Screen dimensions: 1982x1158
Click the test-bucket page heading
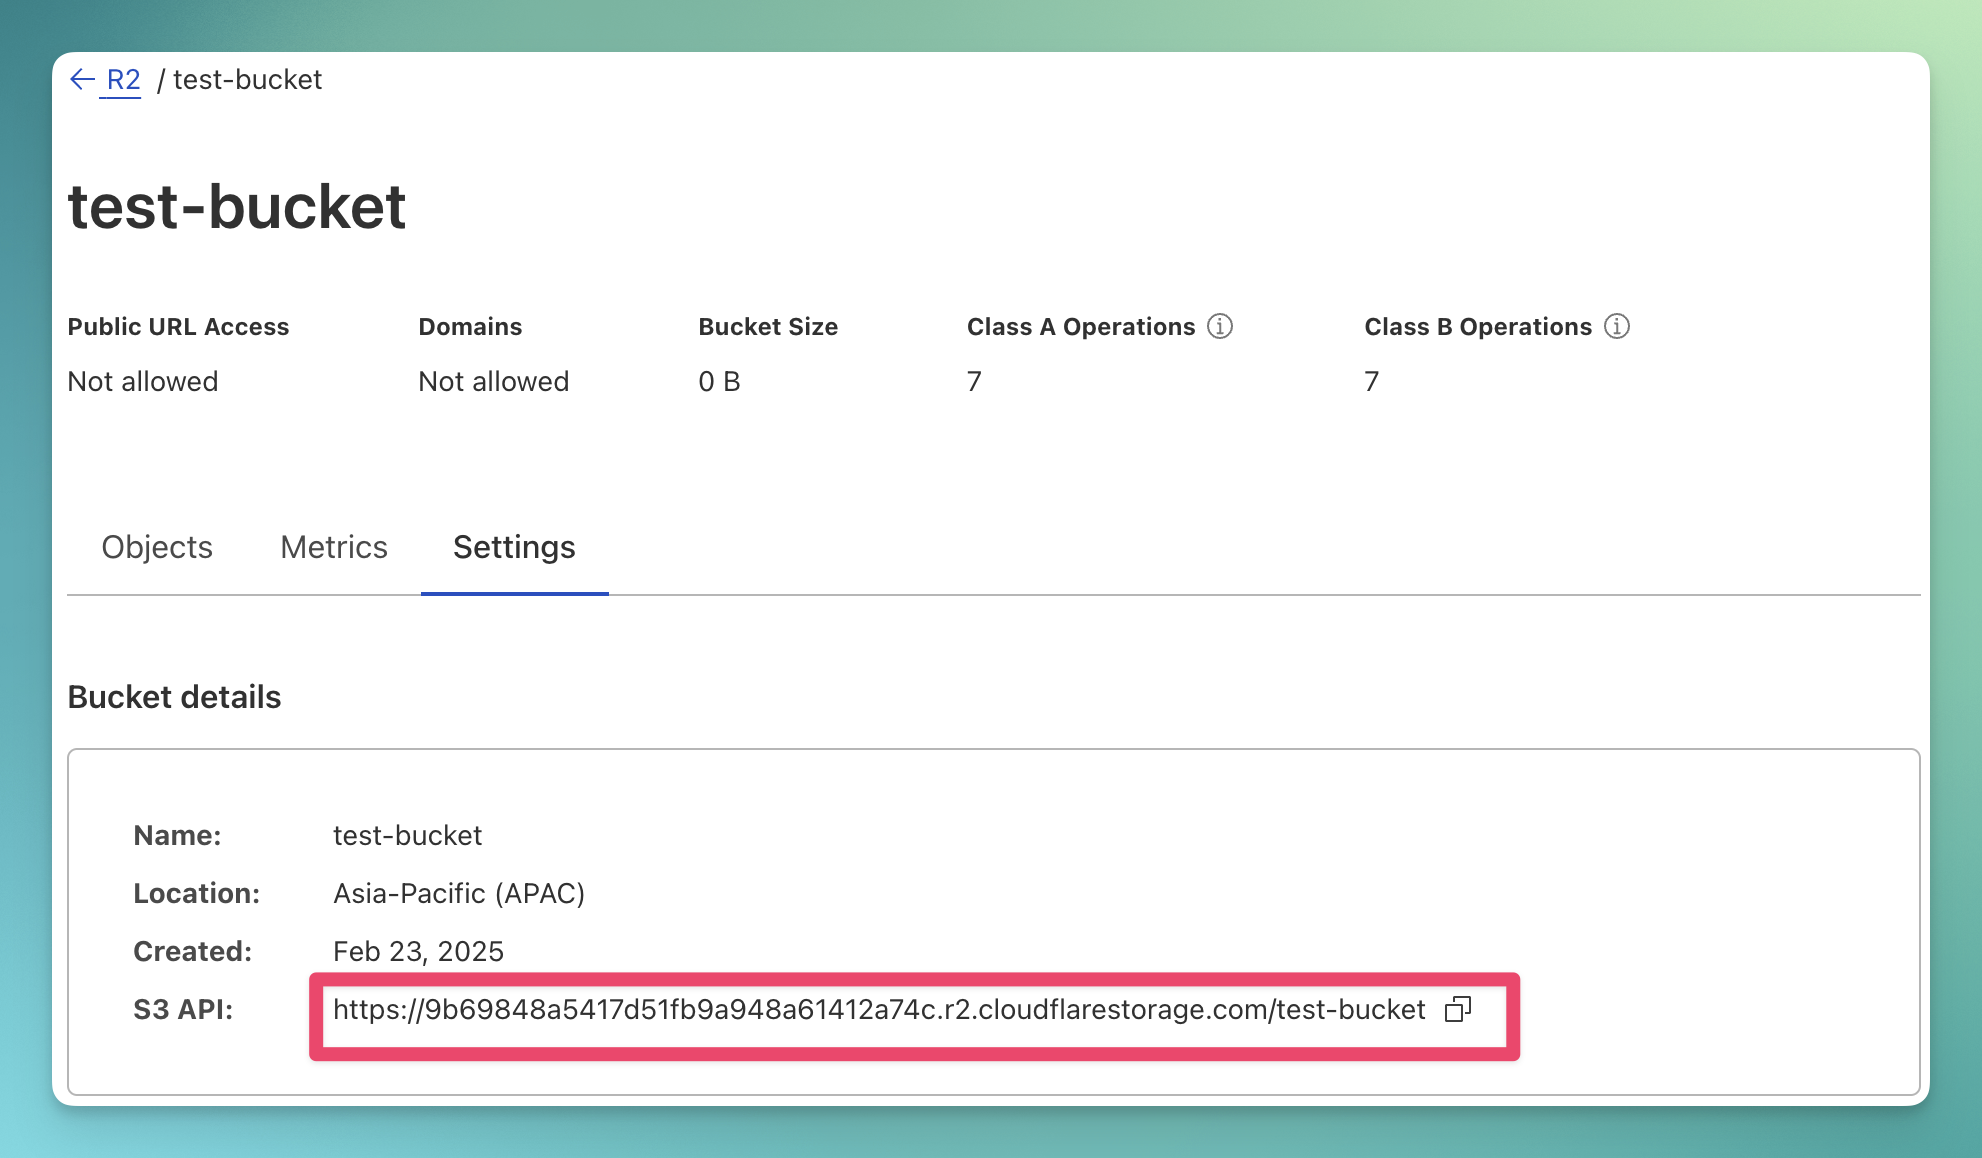(237, 207)
